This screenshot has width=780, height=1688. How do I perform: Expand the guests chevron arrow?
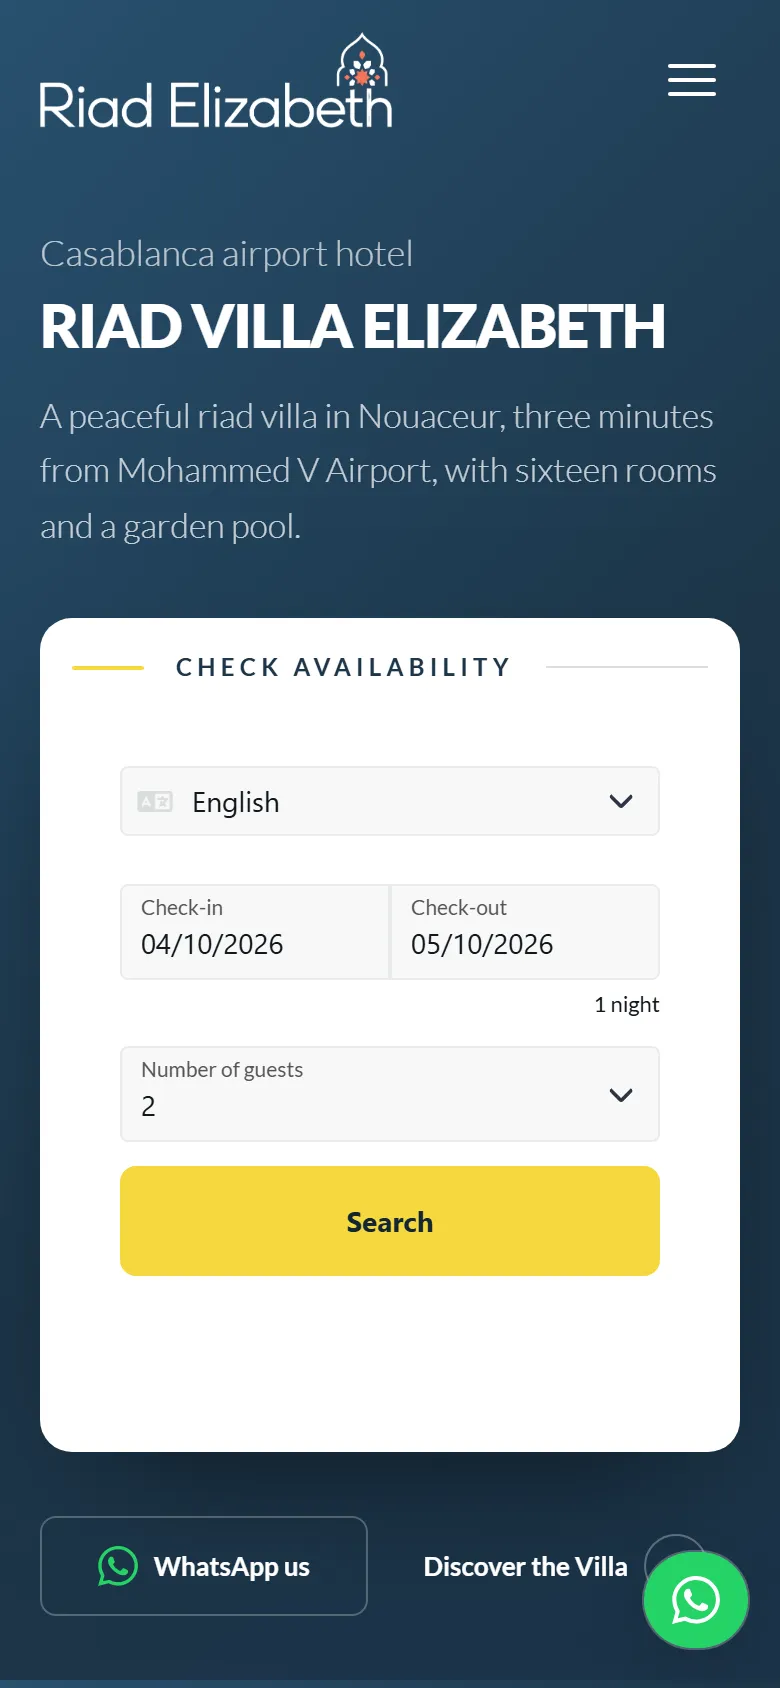621,1094
